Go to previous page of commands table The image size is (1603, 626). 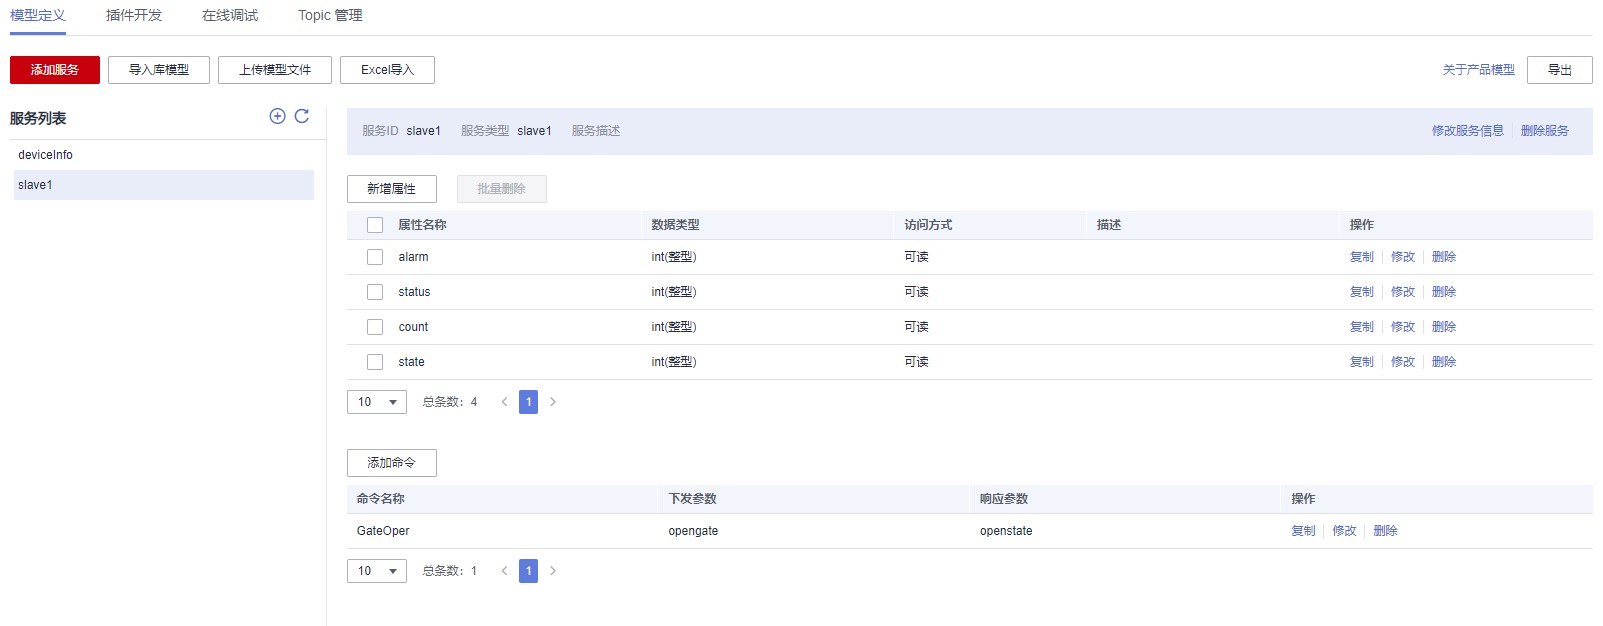coord(504,571)
